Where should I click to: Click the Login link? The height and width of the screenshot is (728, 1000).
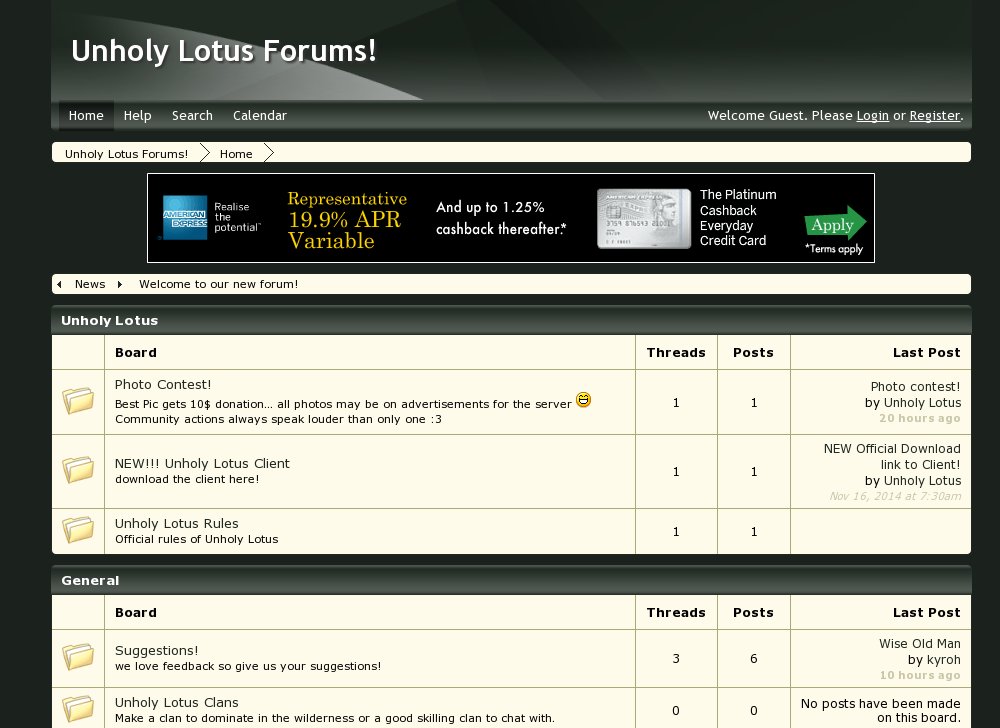click(x=872, y=116)
